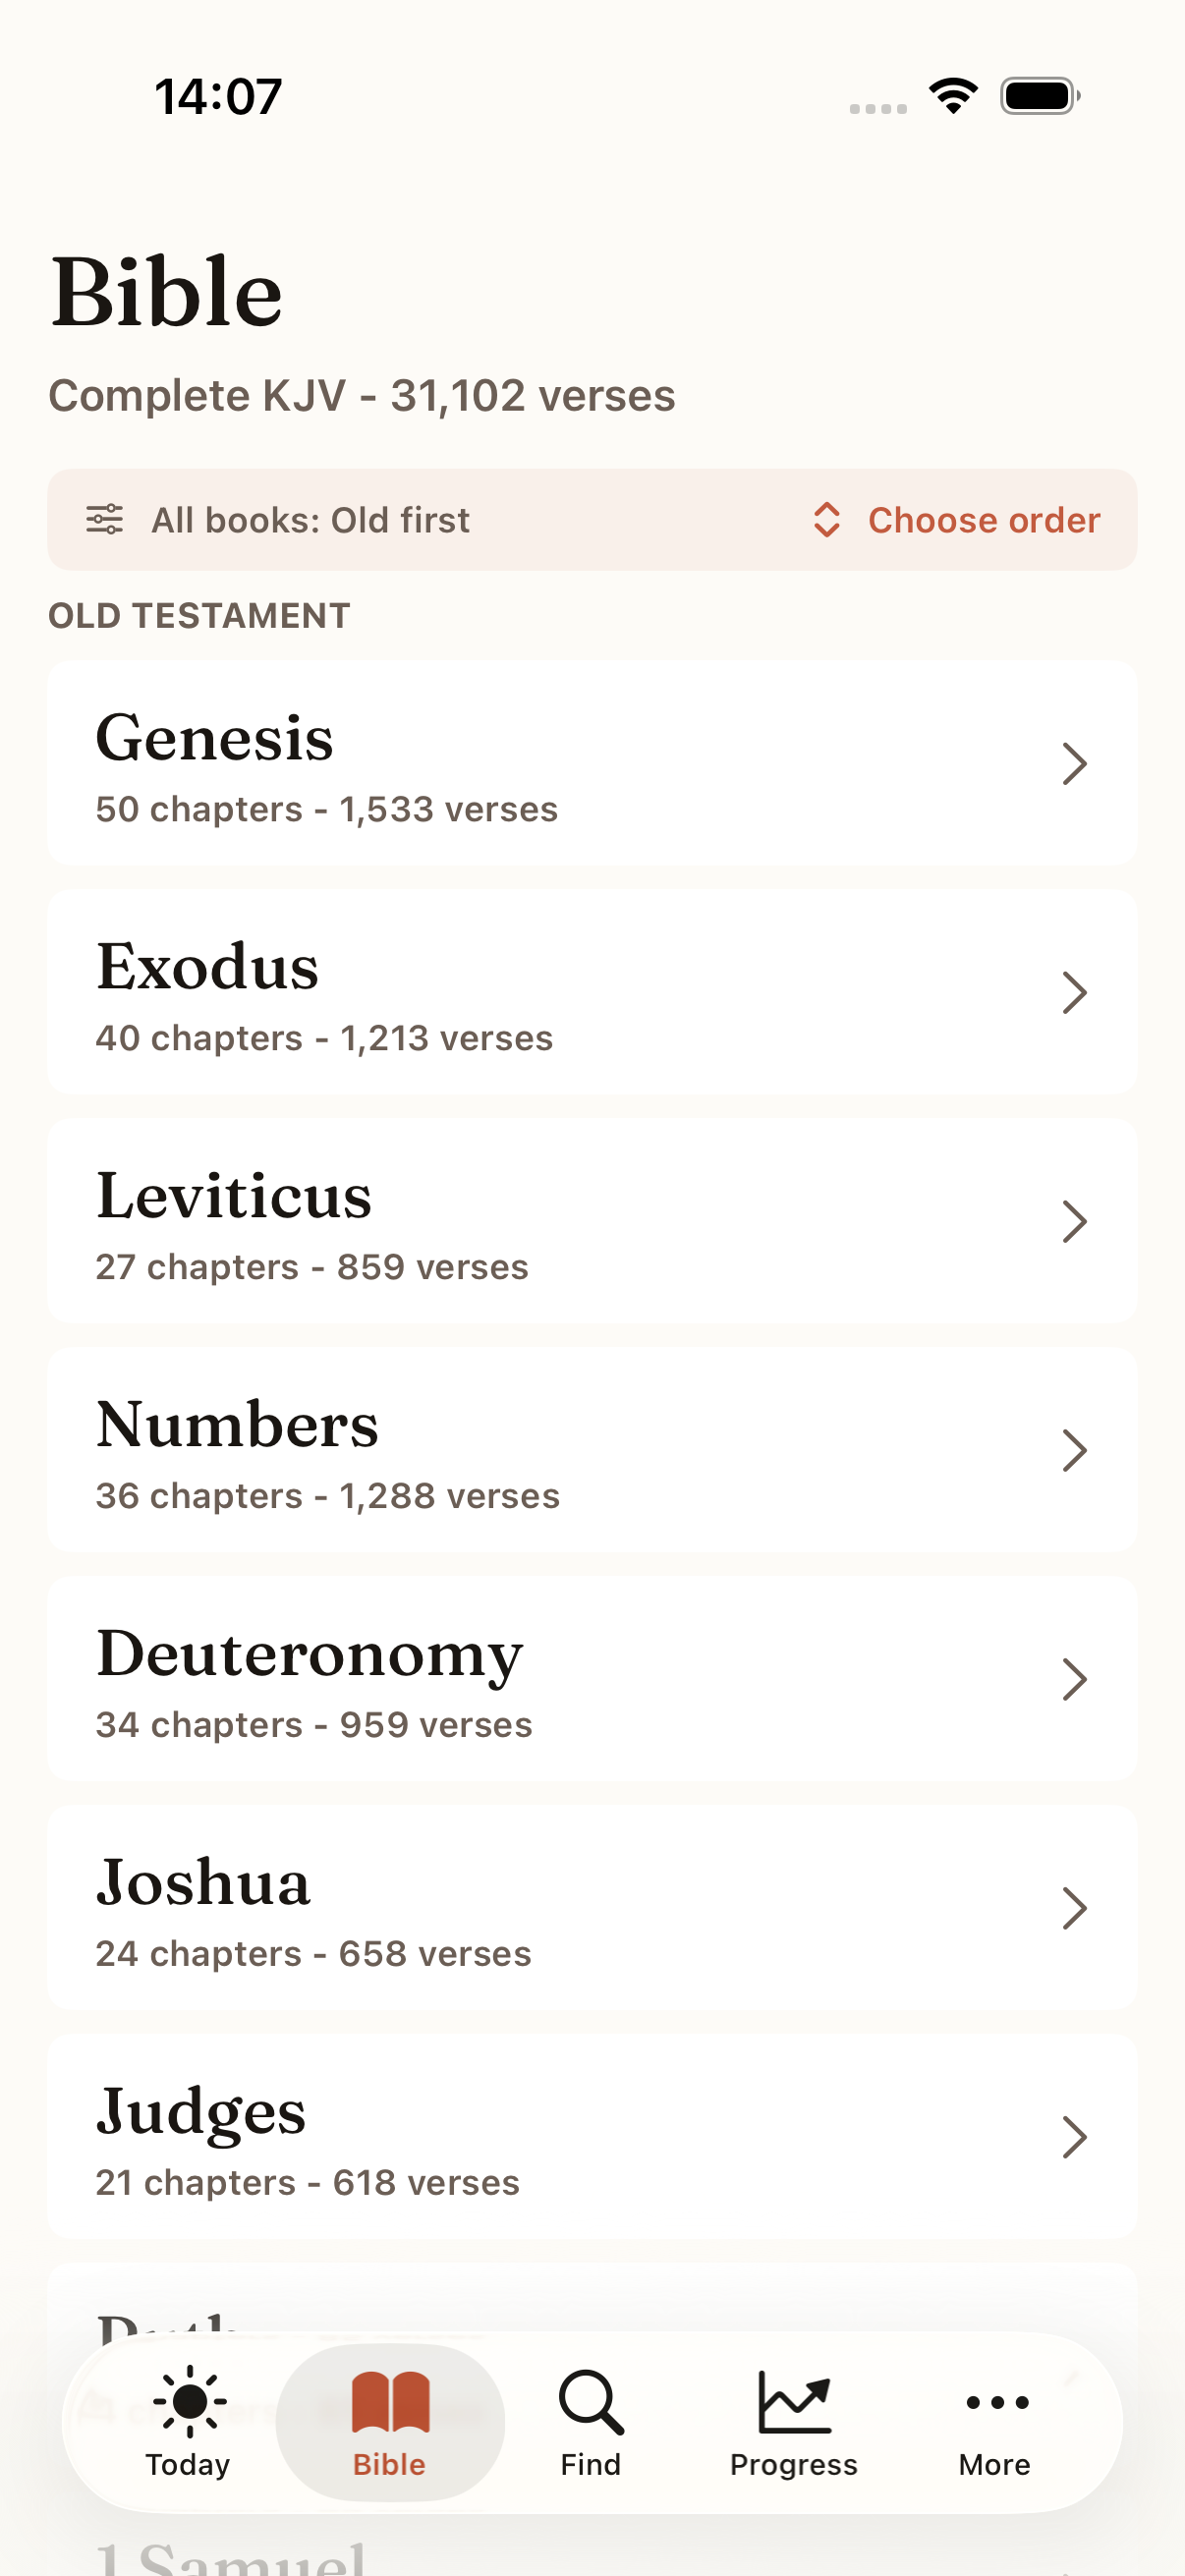The height and width of the screenshot is (2576, 1185).
Task: Select the Progress tab label
Action: [x=794, y=2465]
